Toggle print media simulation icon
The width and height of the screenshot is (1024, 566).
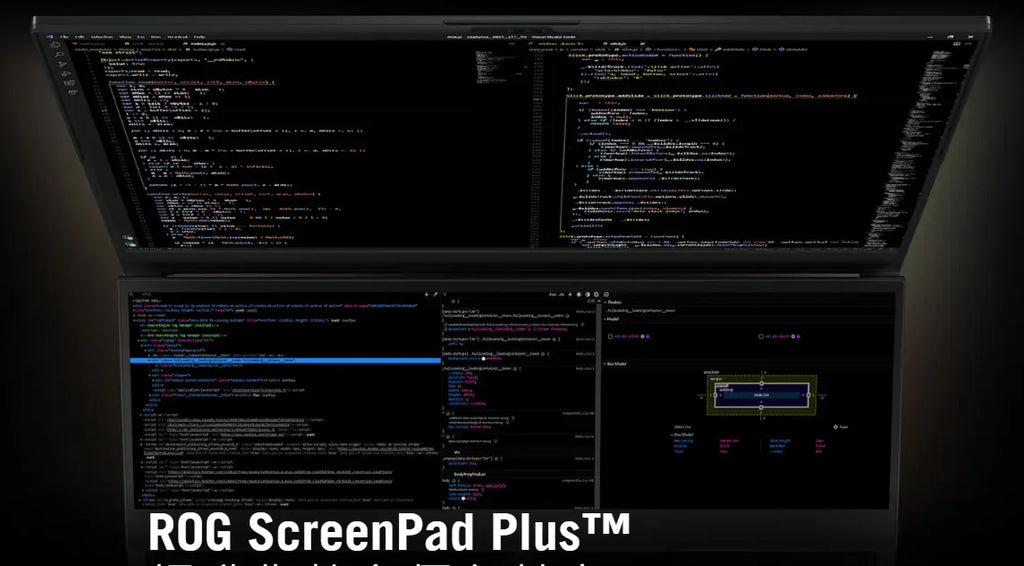point(596,294)
